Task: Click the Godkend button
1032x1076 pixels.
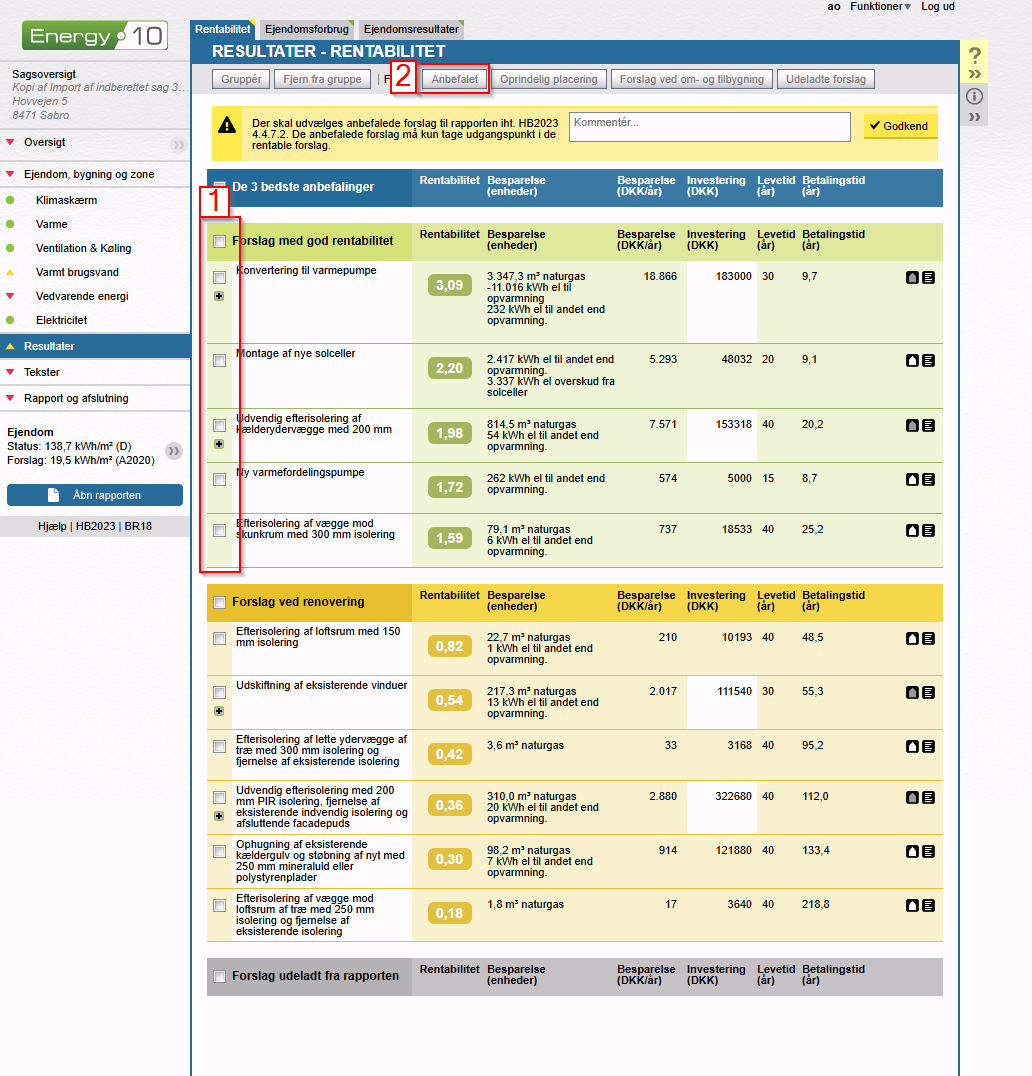Action: [900, 126]
